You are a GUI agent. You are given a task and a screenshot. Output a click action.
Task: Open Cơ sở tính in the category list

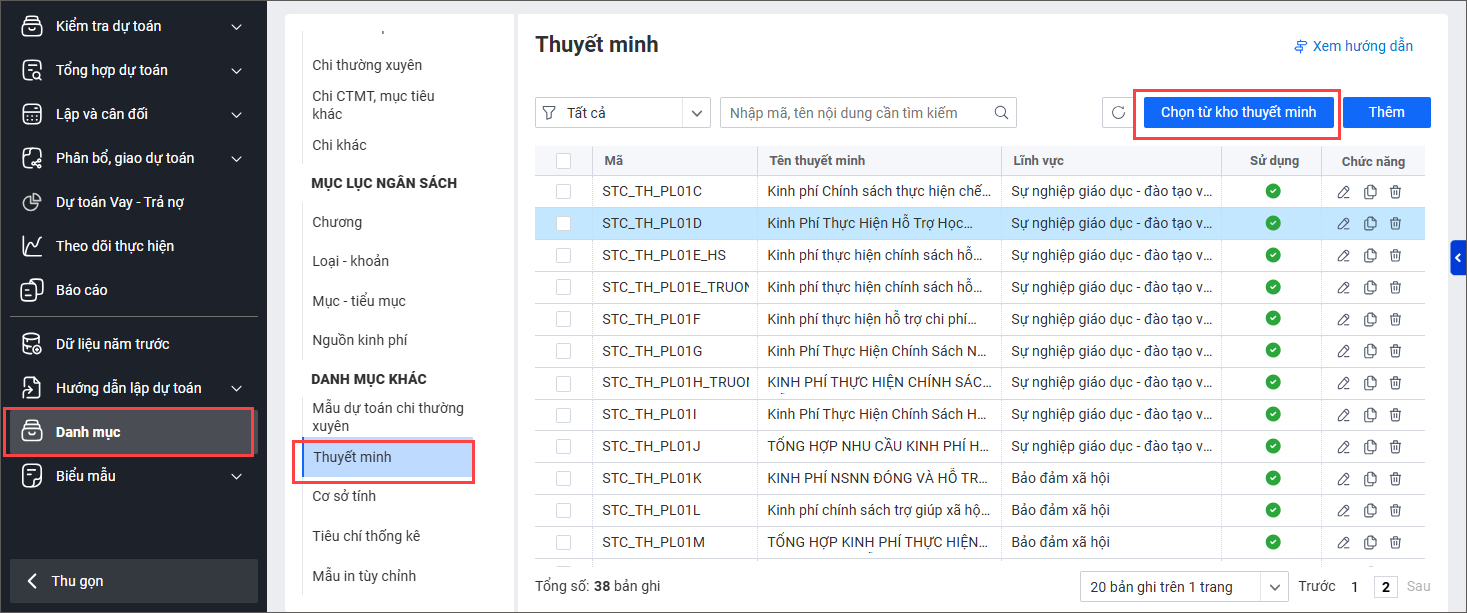click(x=344, y=496)
